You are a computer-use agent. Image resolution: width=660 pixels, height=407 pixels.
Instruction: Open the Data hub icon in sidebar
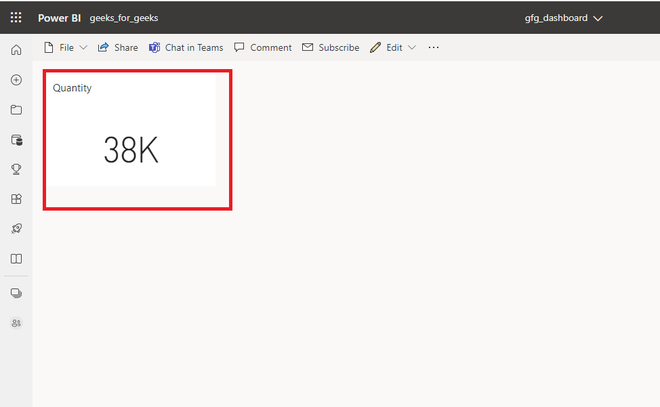(x=16, y=140)
